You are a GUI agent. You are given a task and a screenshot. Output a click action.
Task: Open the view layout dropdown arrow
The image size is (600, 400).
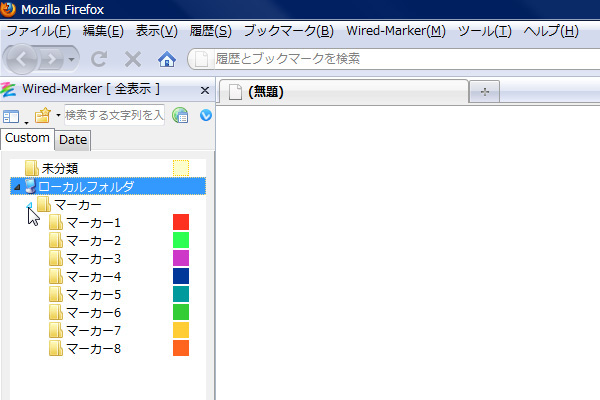click(26, 122)
